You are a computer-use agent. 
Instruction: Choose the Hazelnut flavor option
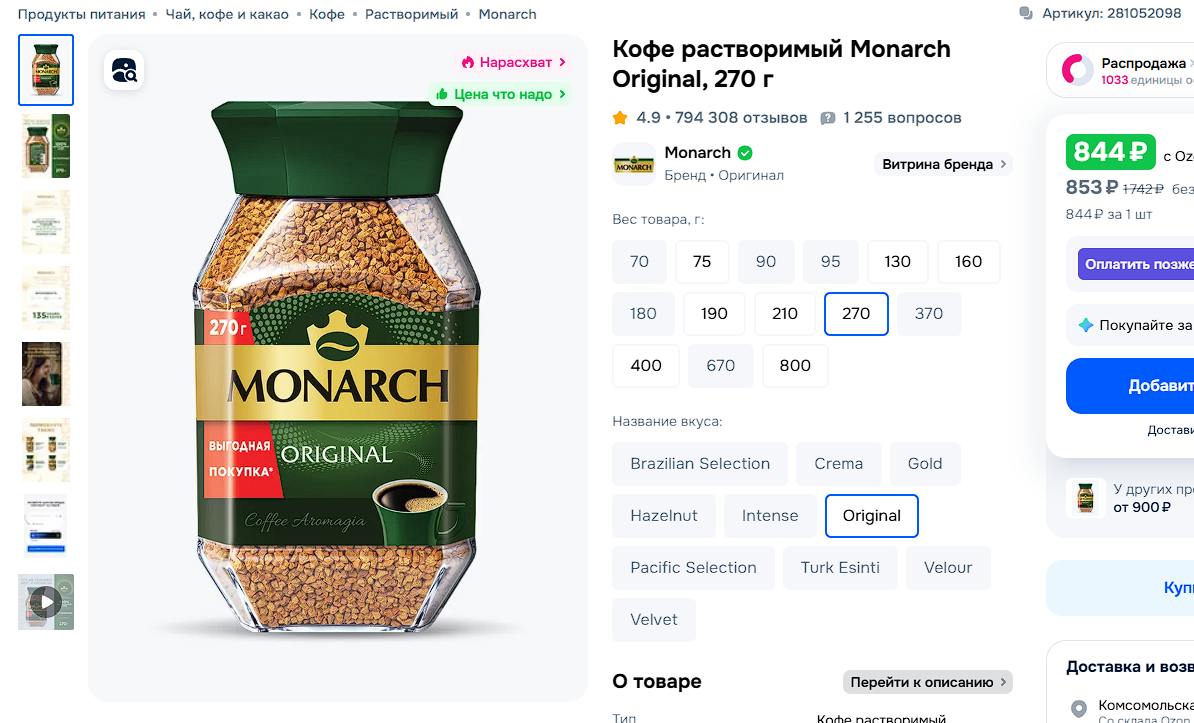664,516
